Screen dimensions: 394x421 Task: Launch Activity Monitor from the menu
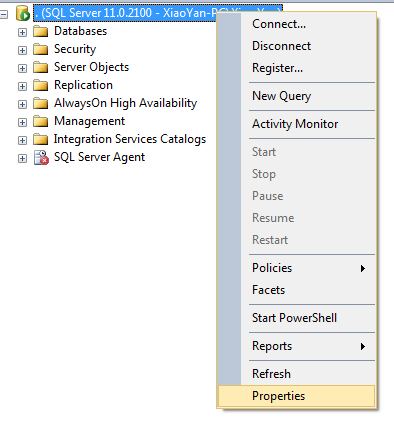296,124
